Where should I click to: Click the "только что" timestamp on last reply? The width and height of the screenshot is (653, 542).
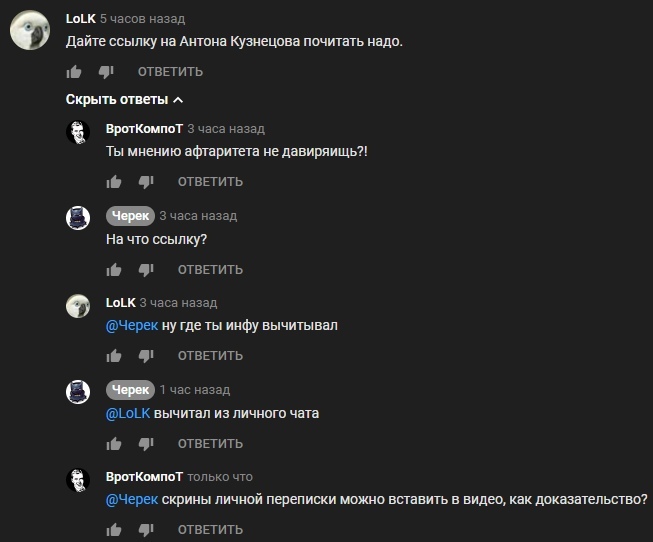pyautogui.click(x=220, y=477)
